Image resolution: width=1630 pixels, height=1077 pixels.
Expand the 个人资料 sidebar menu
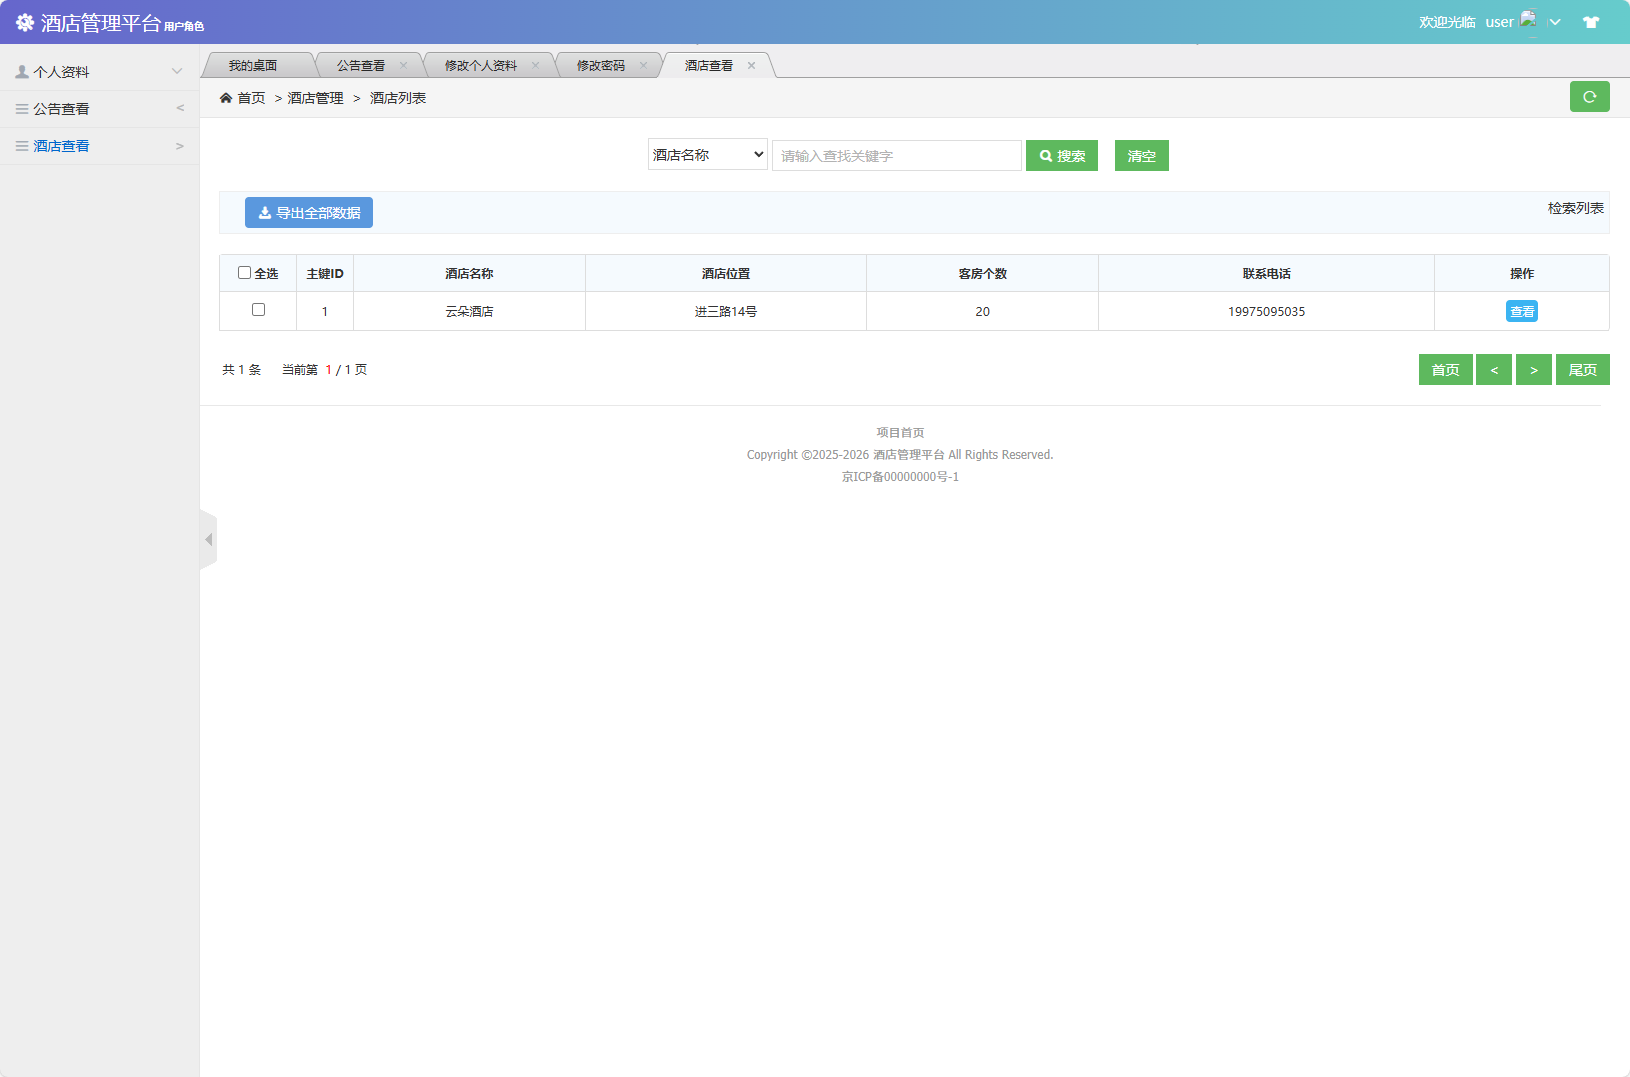coord(100,72)
